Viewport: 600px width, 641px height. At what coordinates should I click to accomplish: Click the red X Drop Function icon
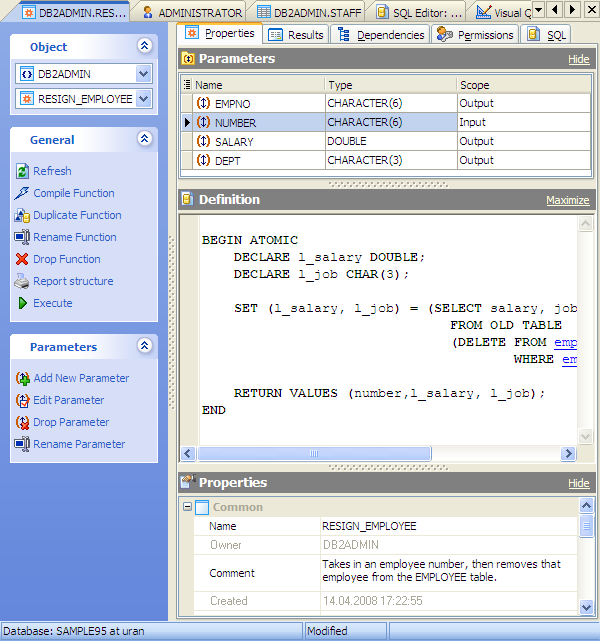22,259
